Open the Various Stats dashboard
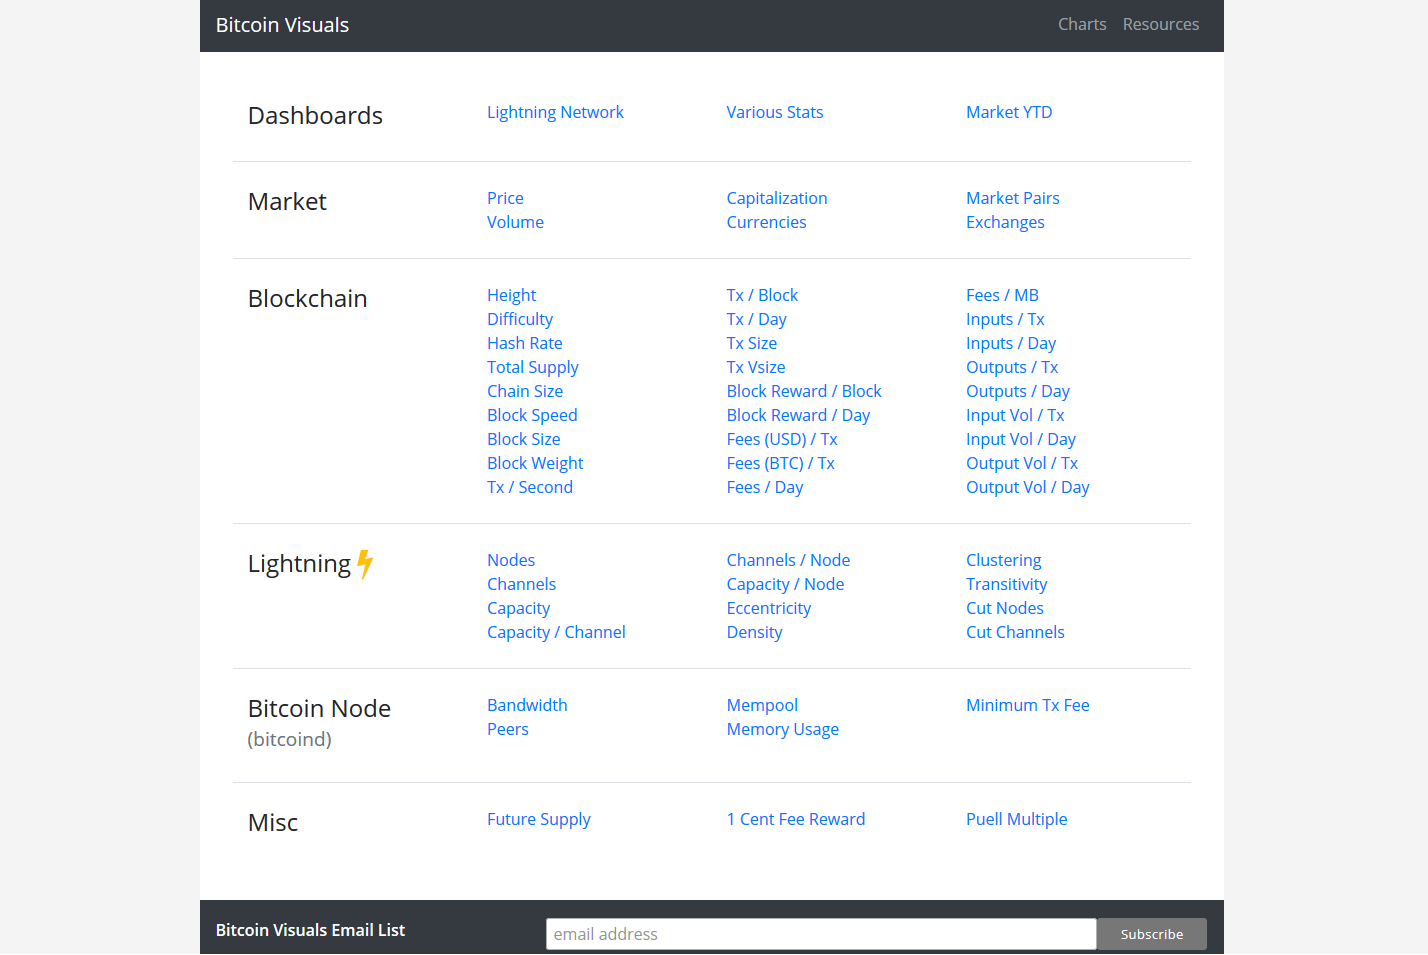The height and width of the screenshot is (955, 1428). tap(775, 112)
